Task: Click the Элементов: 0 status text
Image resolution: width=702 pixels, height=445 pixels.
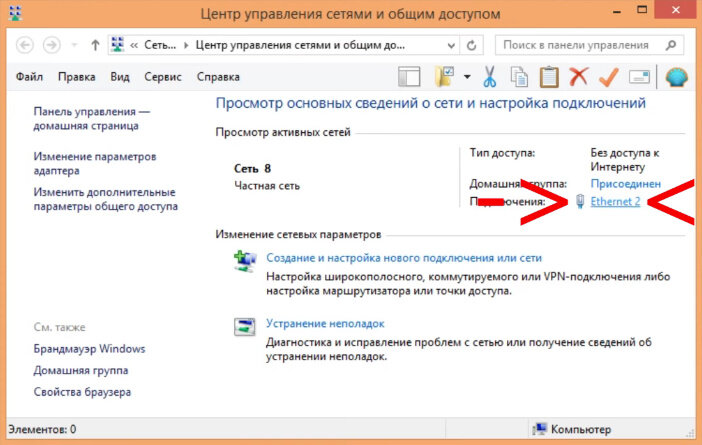Action: click(42, 430)
